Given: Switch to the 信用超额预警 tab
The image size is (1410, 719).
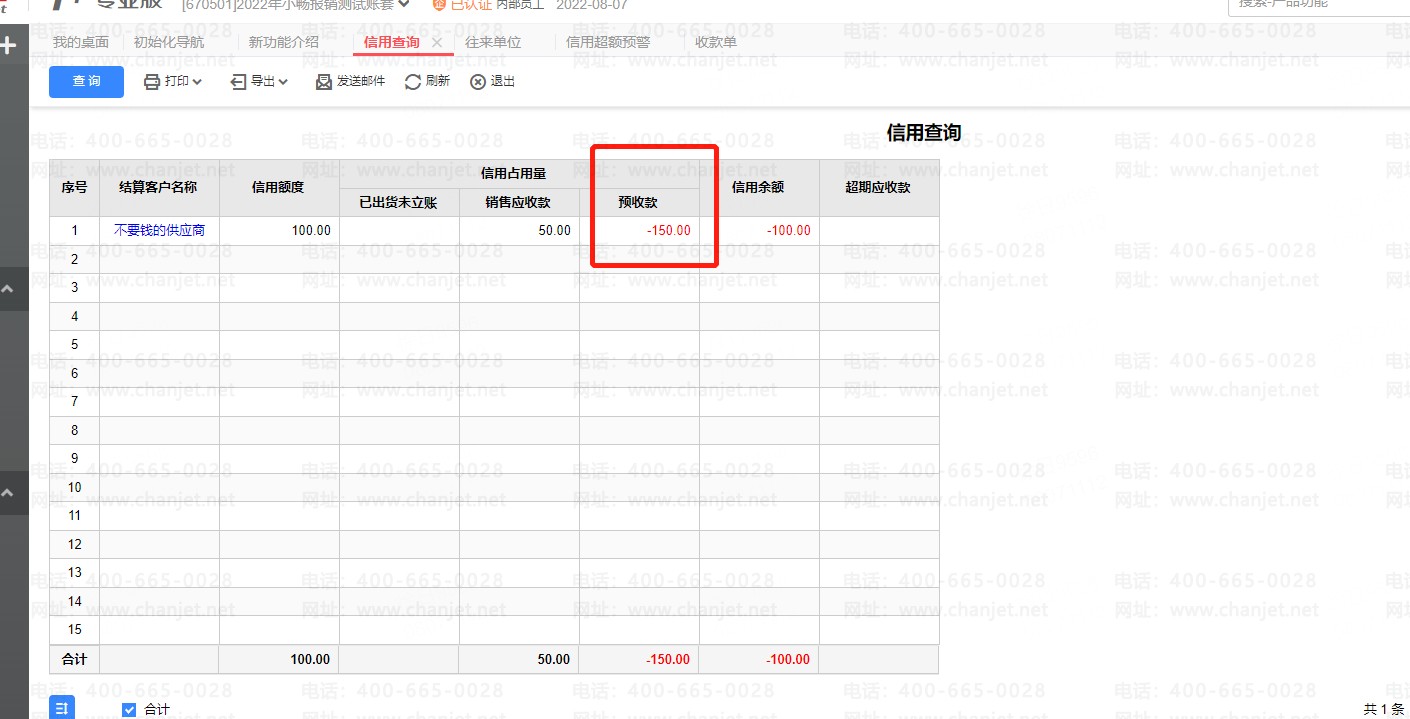Looking at the screenshot, I should click(x=608, y=42).
